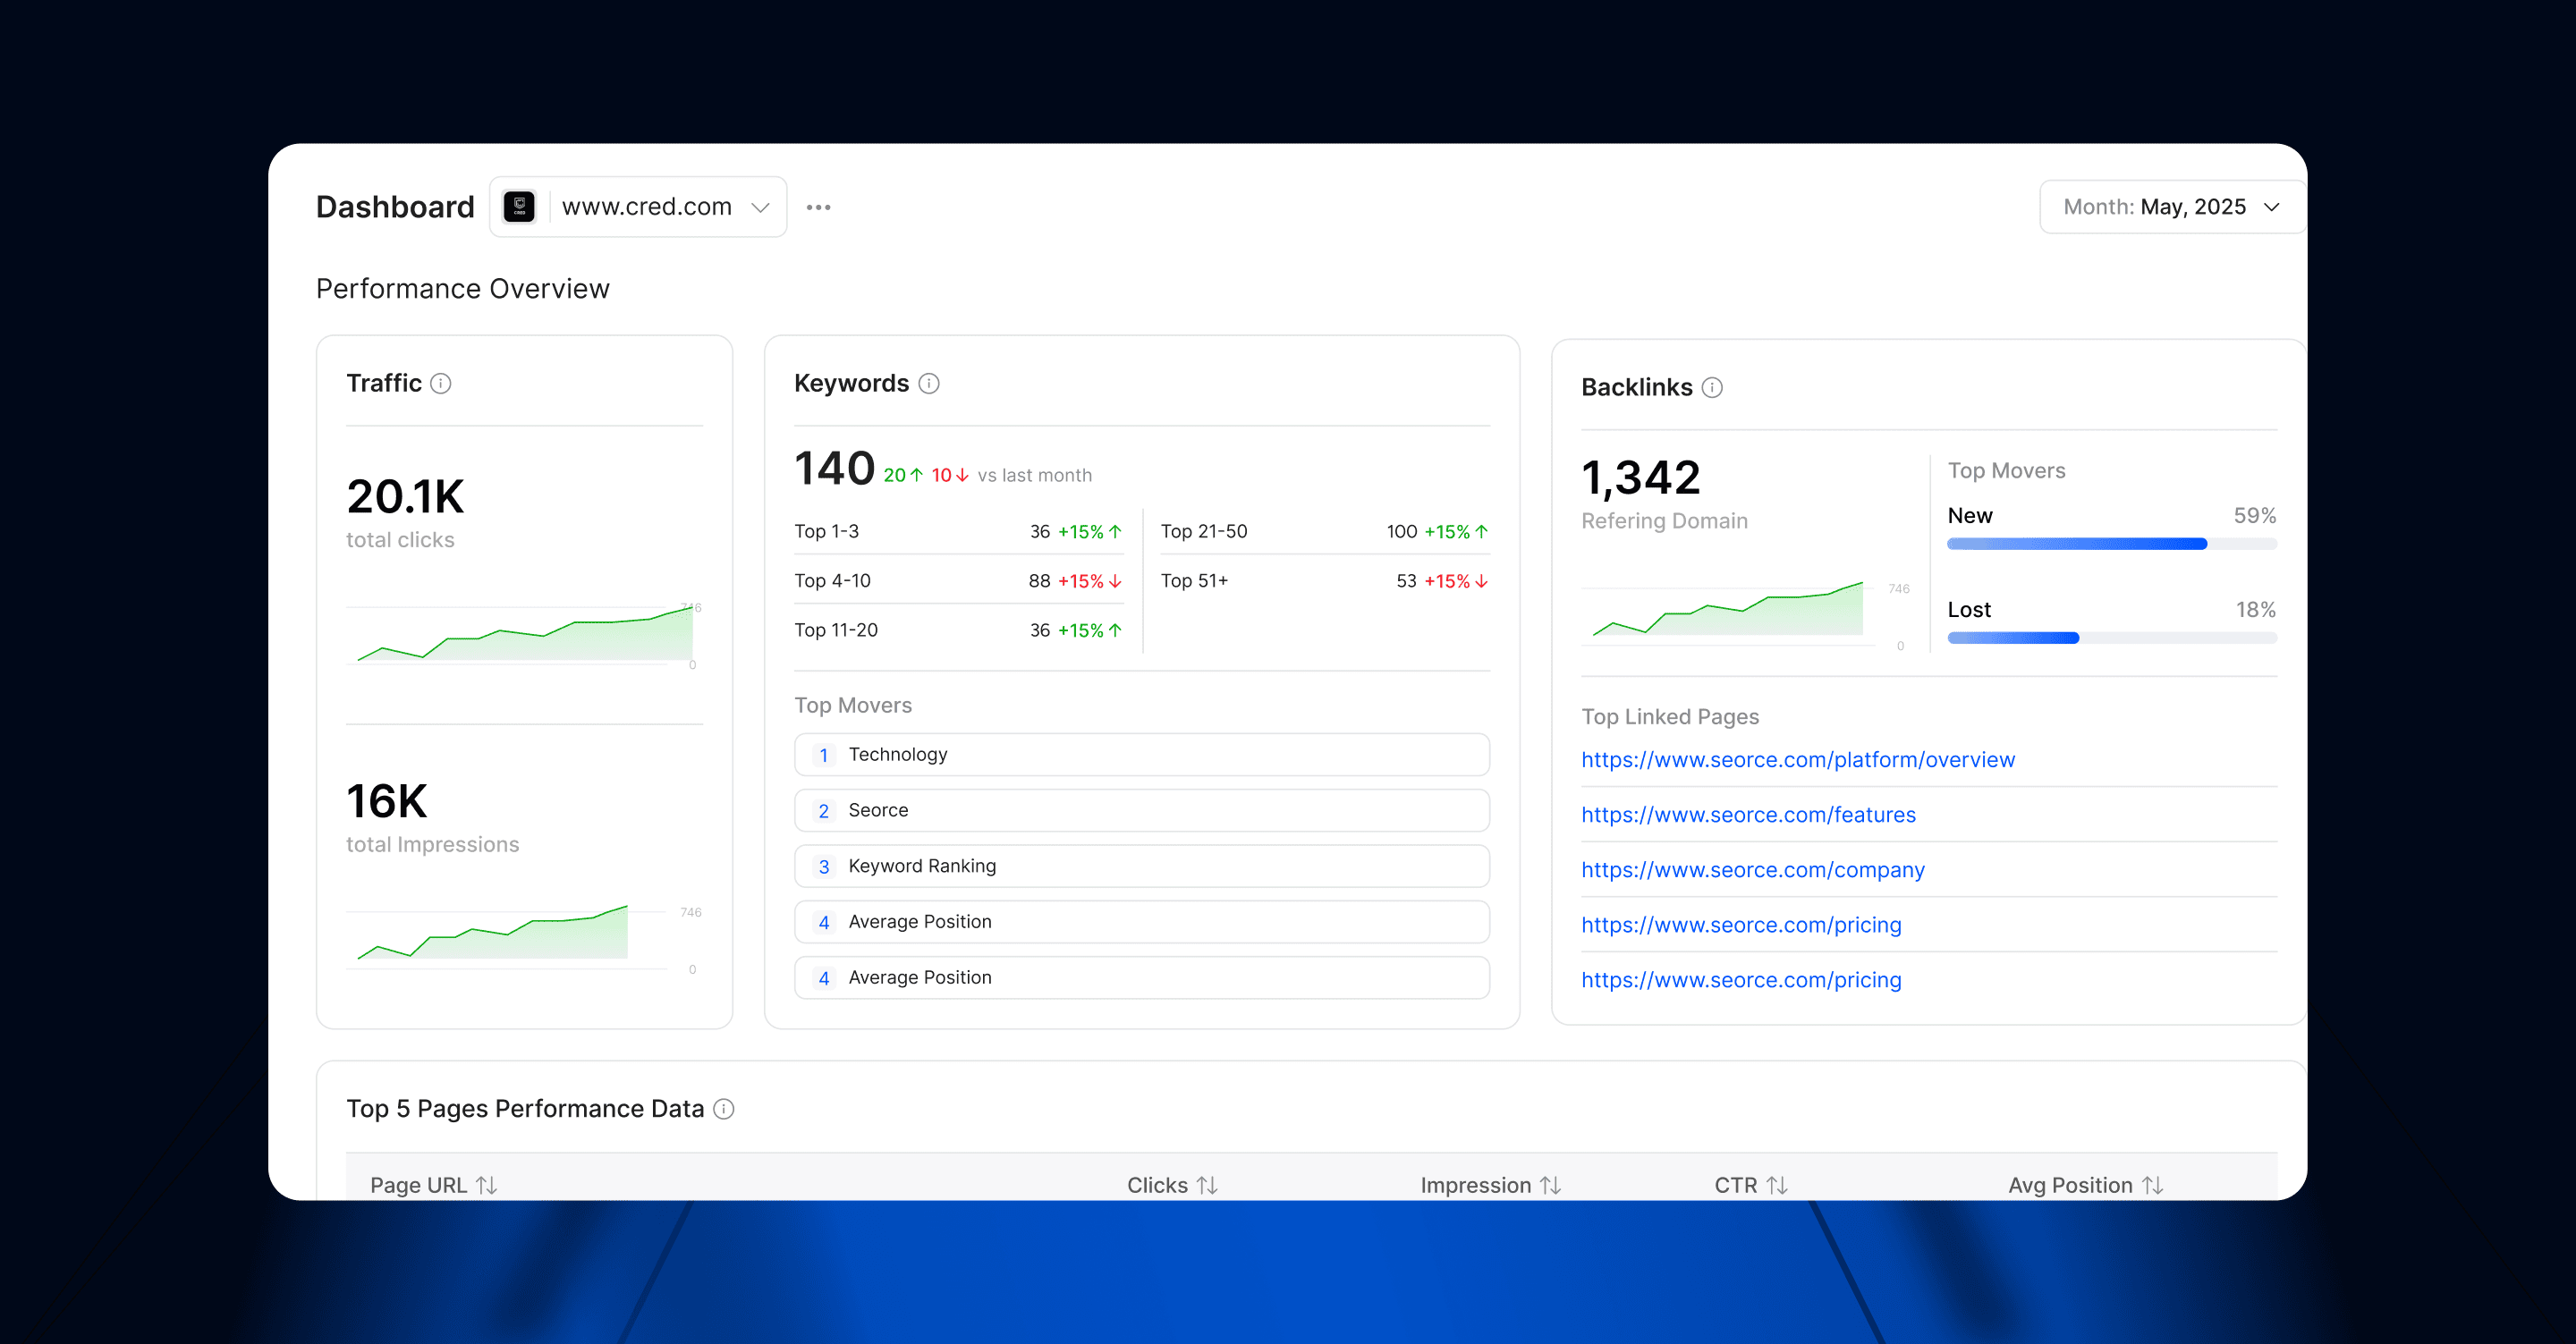The image size is (2576, 1344).
Task: Click the Traffic info icon
Action: tap(441, 384)
